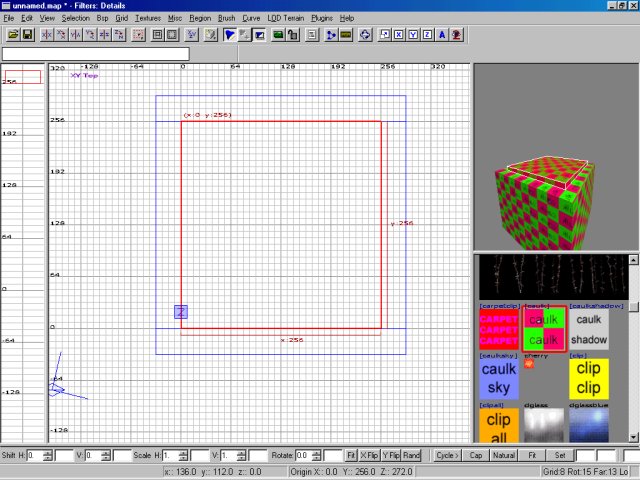
Task: Click the Cap button
Action: tap(476, 455)
